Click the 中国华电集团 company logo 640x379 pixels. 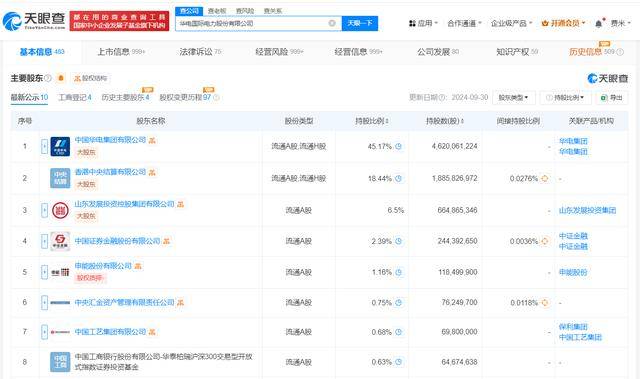(x=60, y=146)
